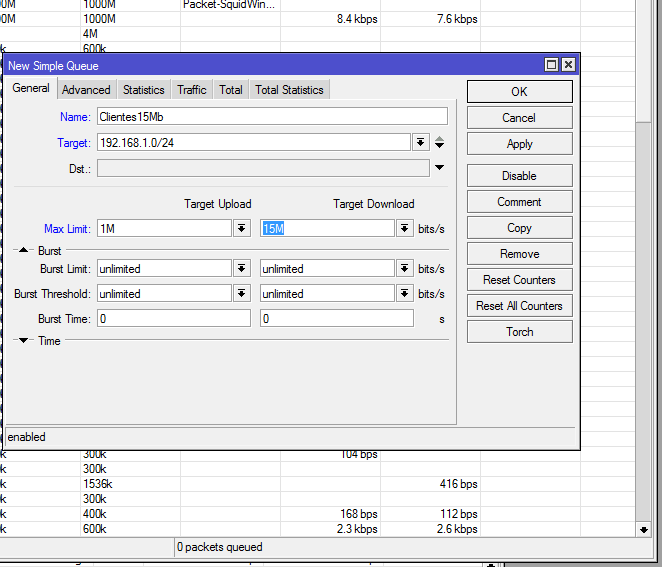Screen dimensions: 662x567
Task: Click Cancel in the queue dialog
Action: 519,118
